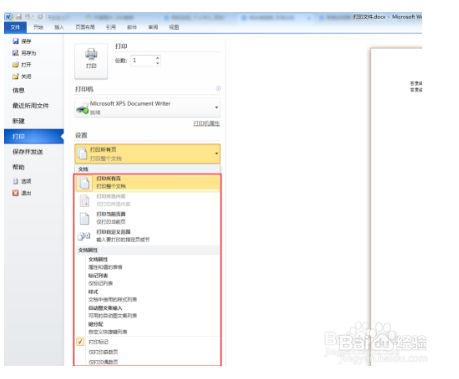459x379 pixels.
Task: Click the Close (关闭) document icon
Action: 16,76
